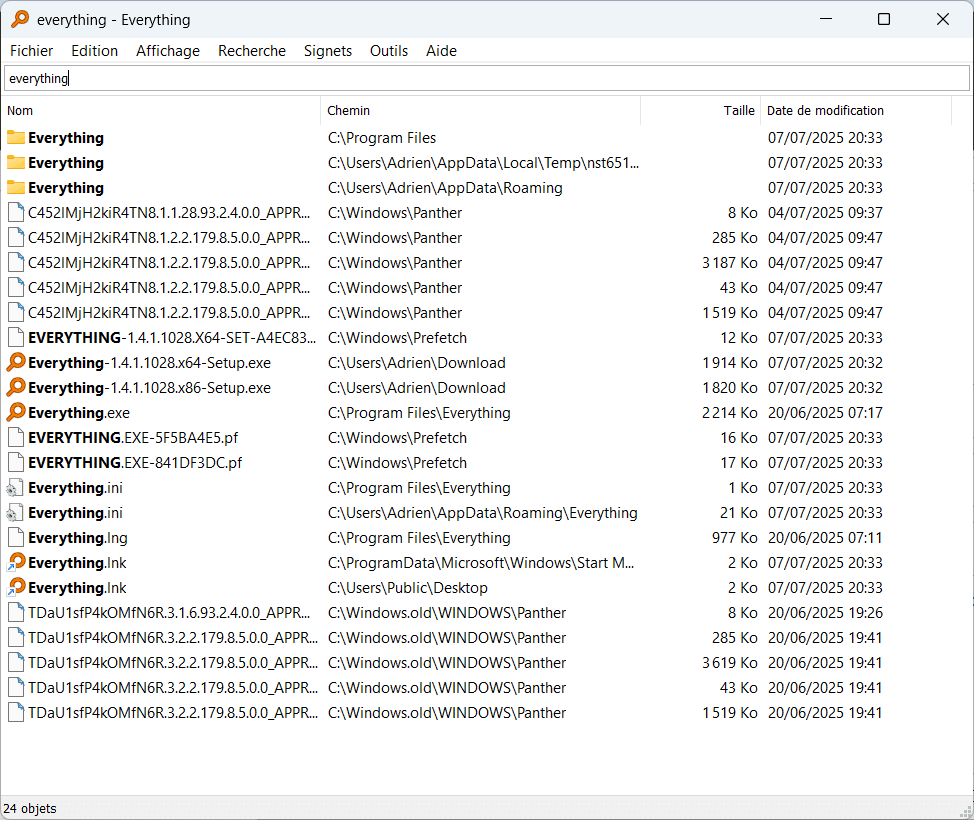974x820 pixels.
Task: Click the Everything.exe magnifier icon
Action: tap(16, 412)
